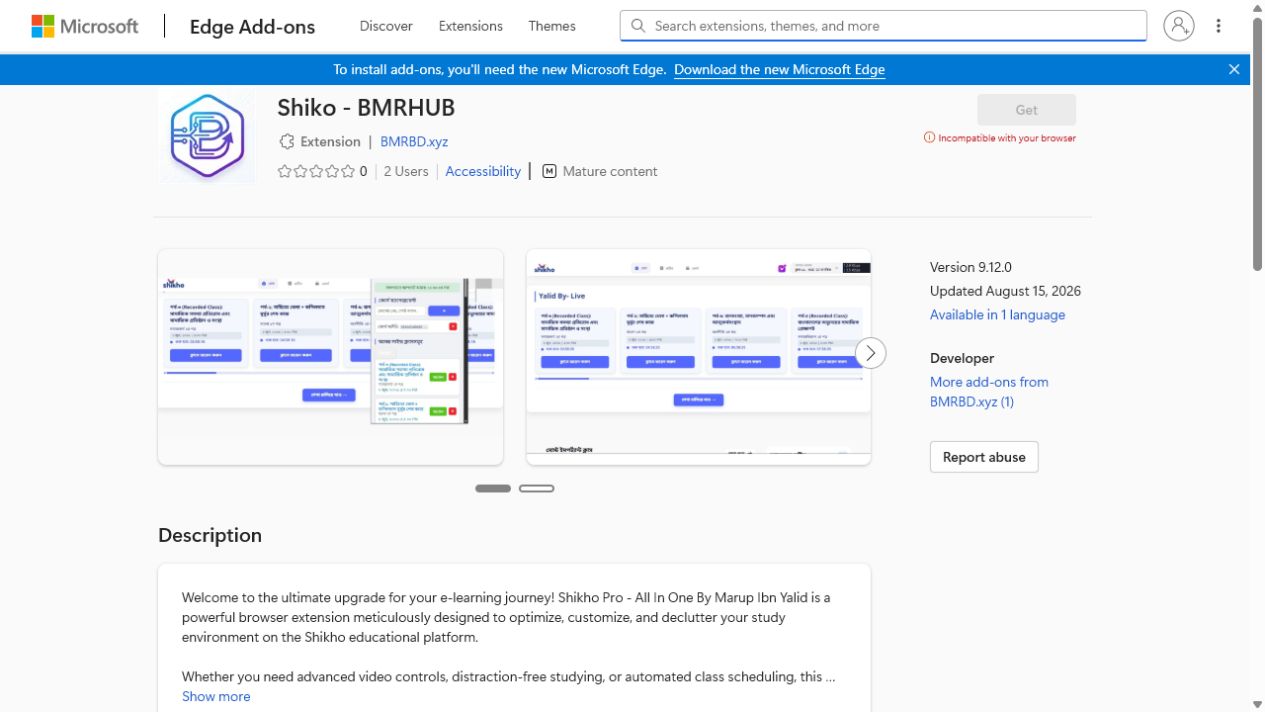This screenshot has height=712, width=1265.
Task: Focus the search extensions input field
Action: click(883, 26)
